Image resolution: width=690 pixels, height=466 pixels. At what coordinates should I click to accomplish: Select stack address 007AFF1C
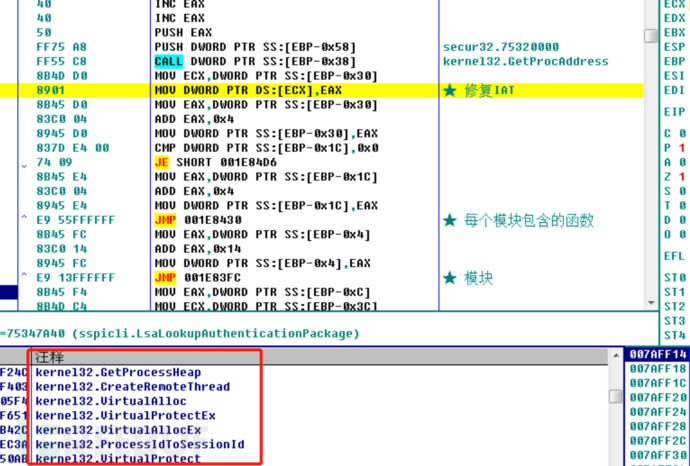tap(657, 383)
